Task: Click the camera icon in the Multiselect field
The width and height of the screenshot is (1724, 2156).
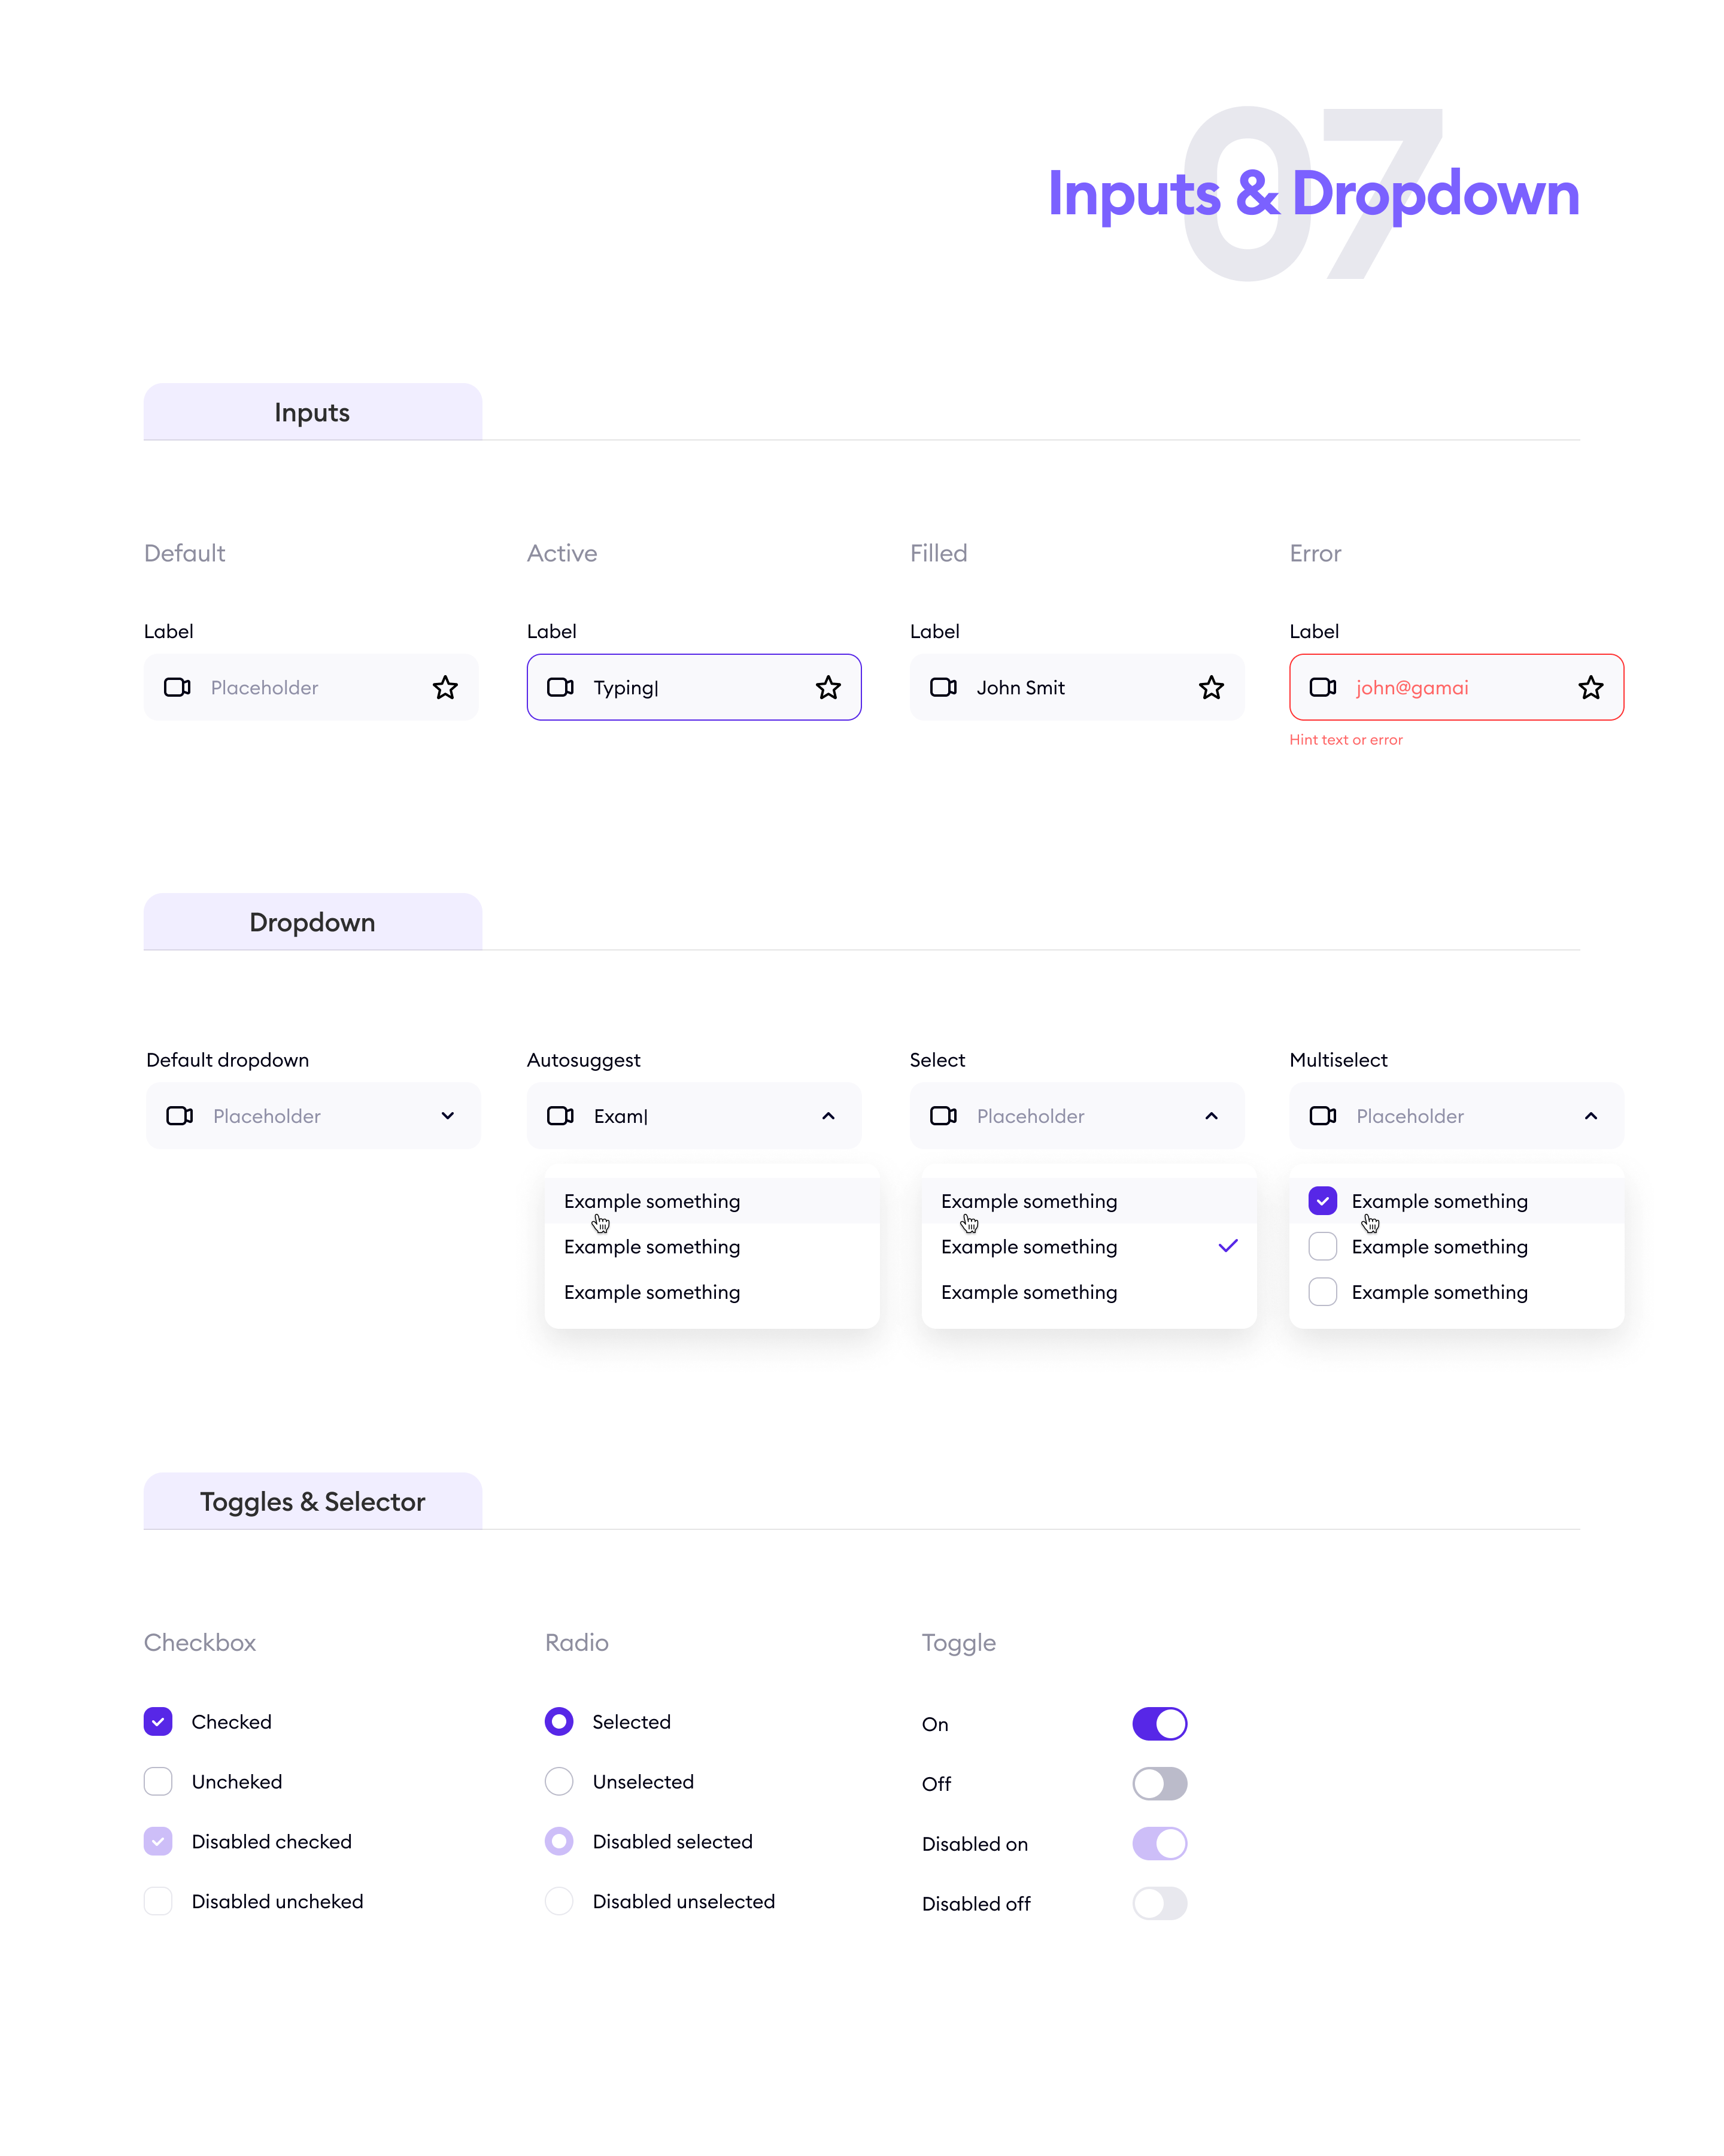Action: [1322, 1115]
